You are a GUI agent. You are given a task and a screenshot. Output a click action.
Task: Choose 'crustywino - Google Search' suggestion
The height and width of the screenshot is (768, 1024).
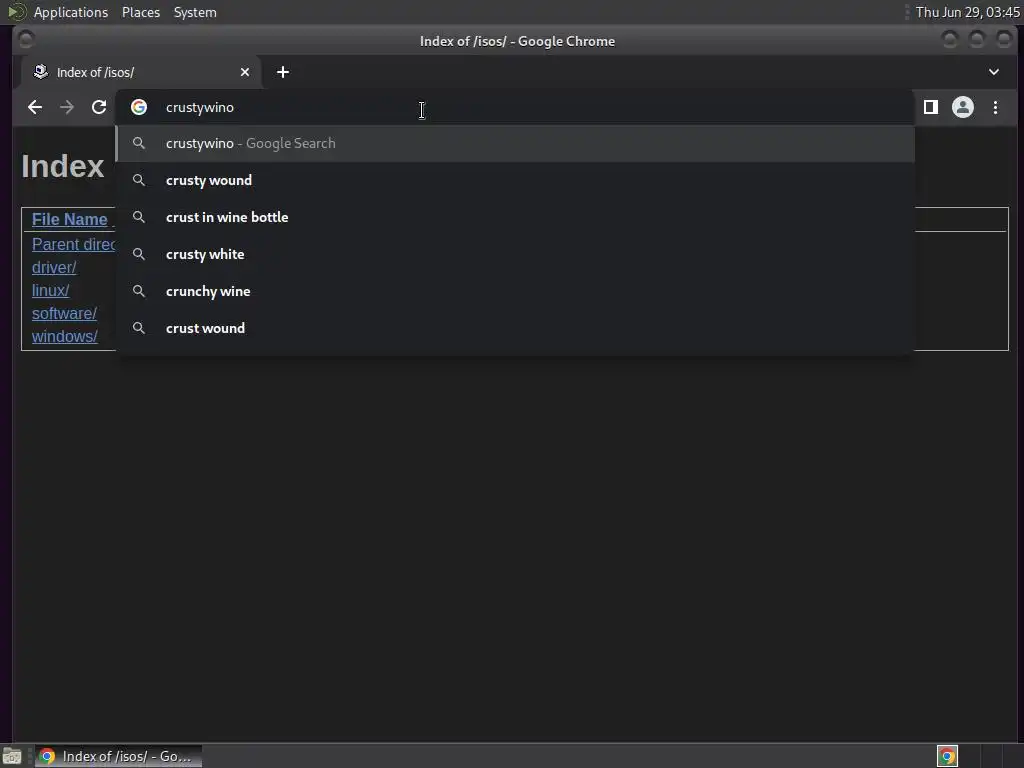515,144
